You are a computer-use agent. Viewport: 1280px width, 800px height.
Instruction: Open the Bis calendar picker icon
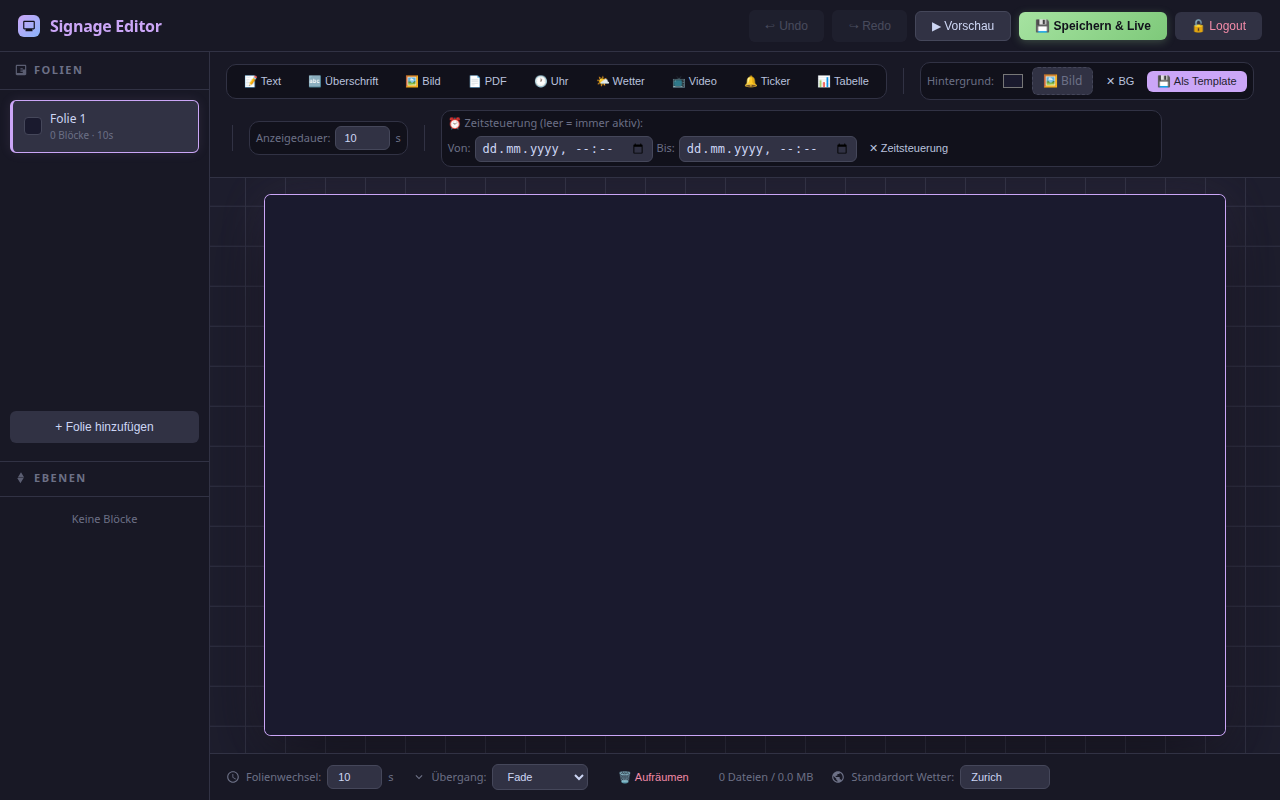(x=842, y=149)
